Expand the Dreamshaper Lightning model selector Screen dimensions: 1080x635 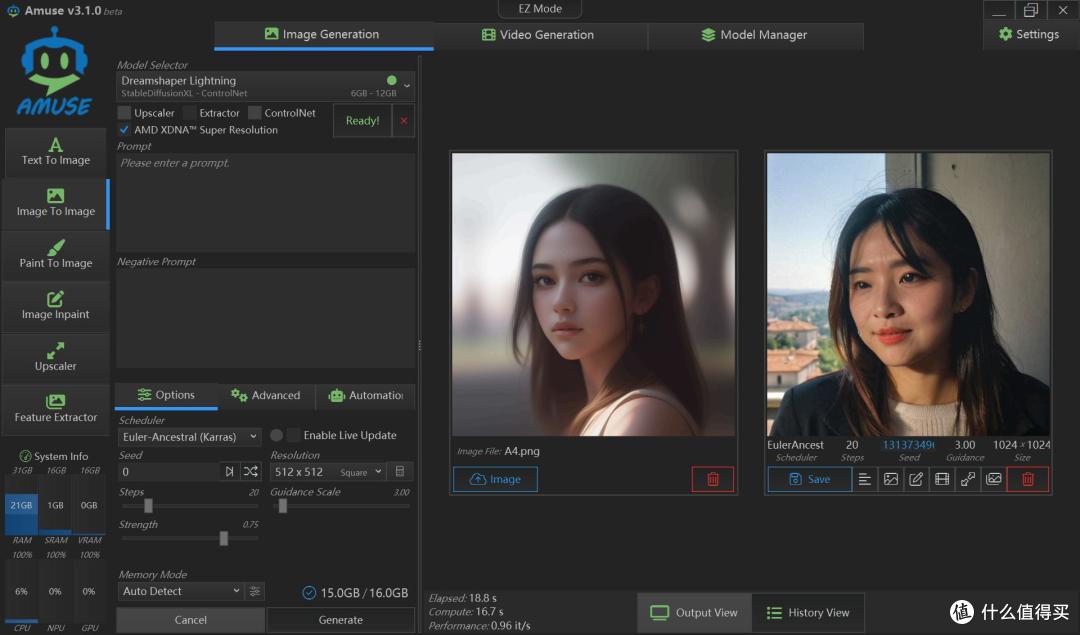[266, 86]
